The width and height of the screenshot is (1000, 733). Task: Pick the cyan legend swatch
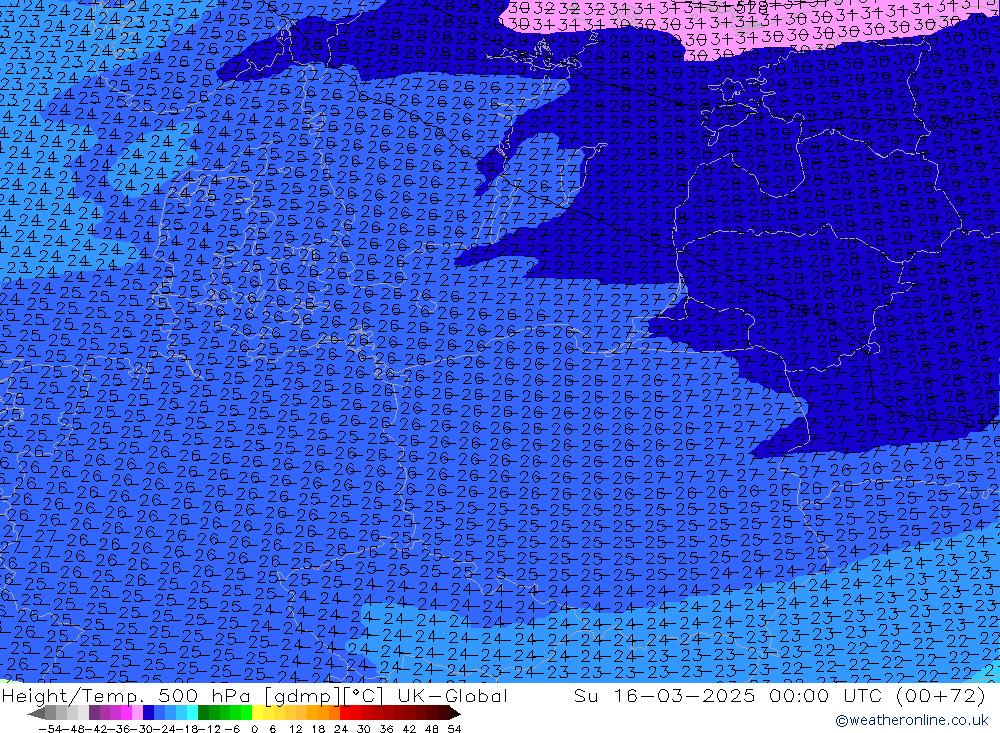point(192,713)
